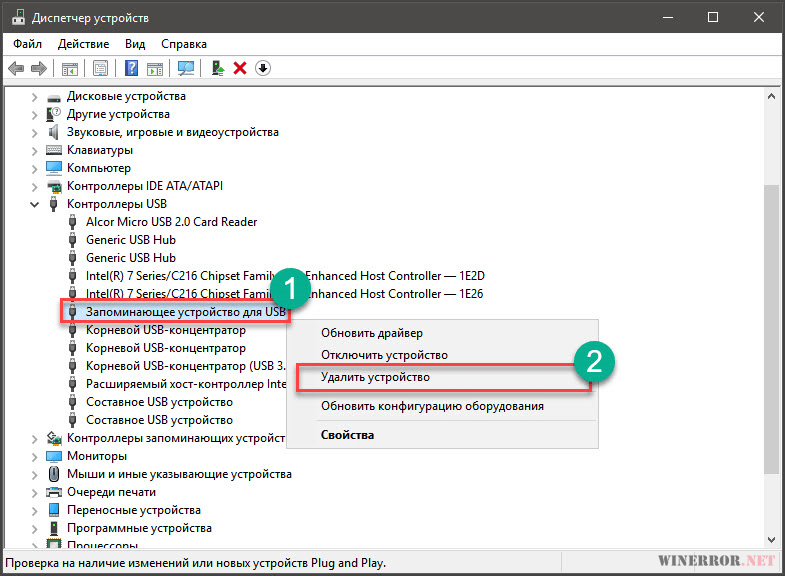Expand the Программные устройства category

34,529
